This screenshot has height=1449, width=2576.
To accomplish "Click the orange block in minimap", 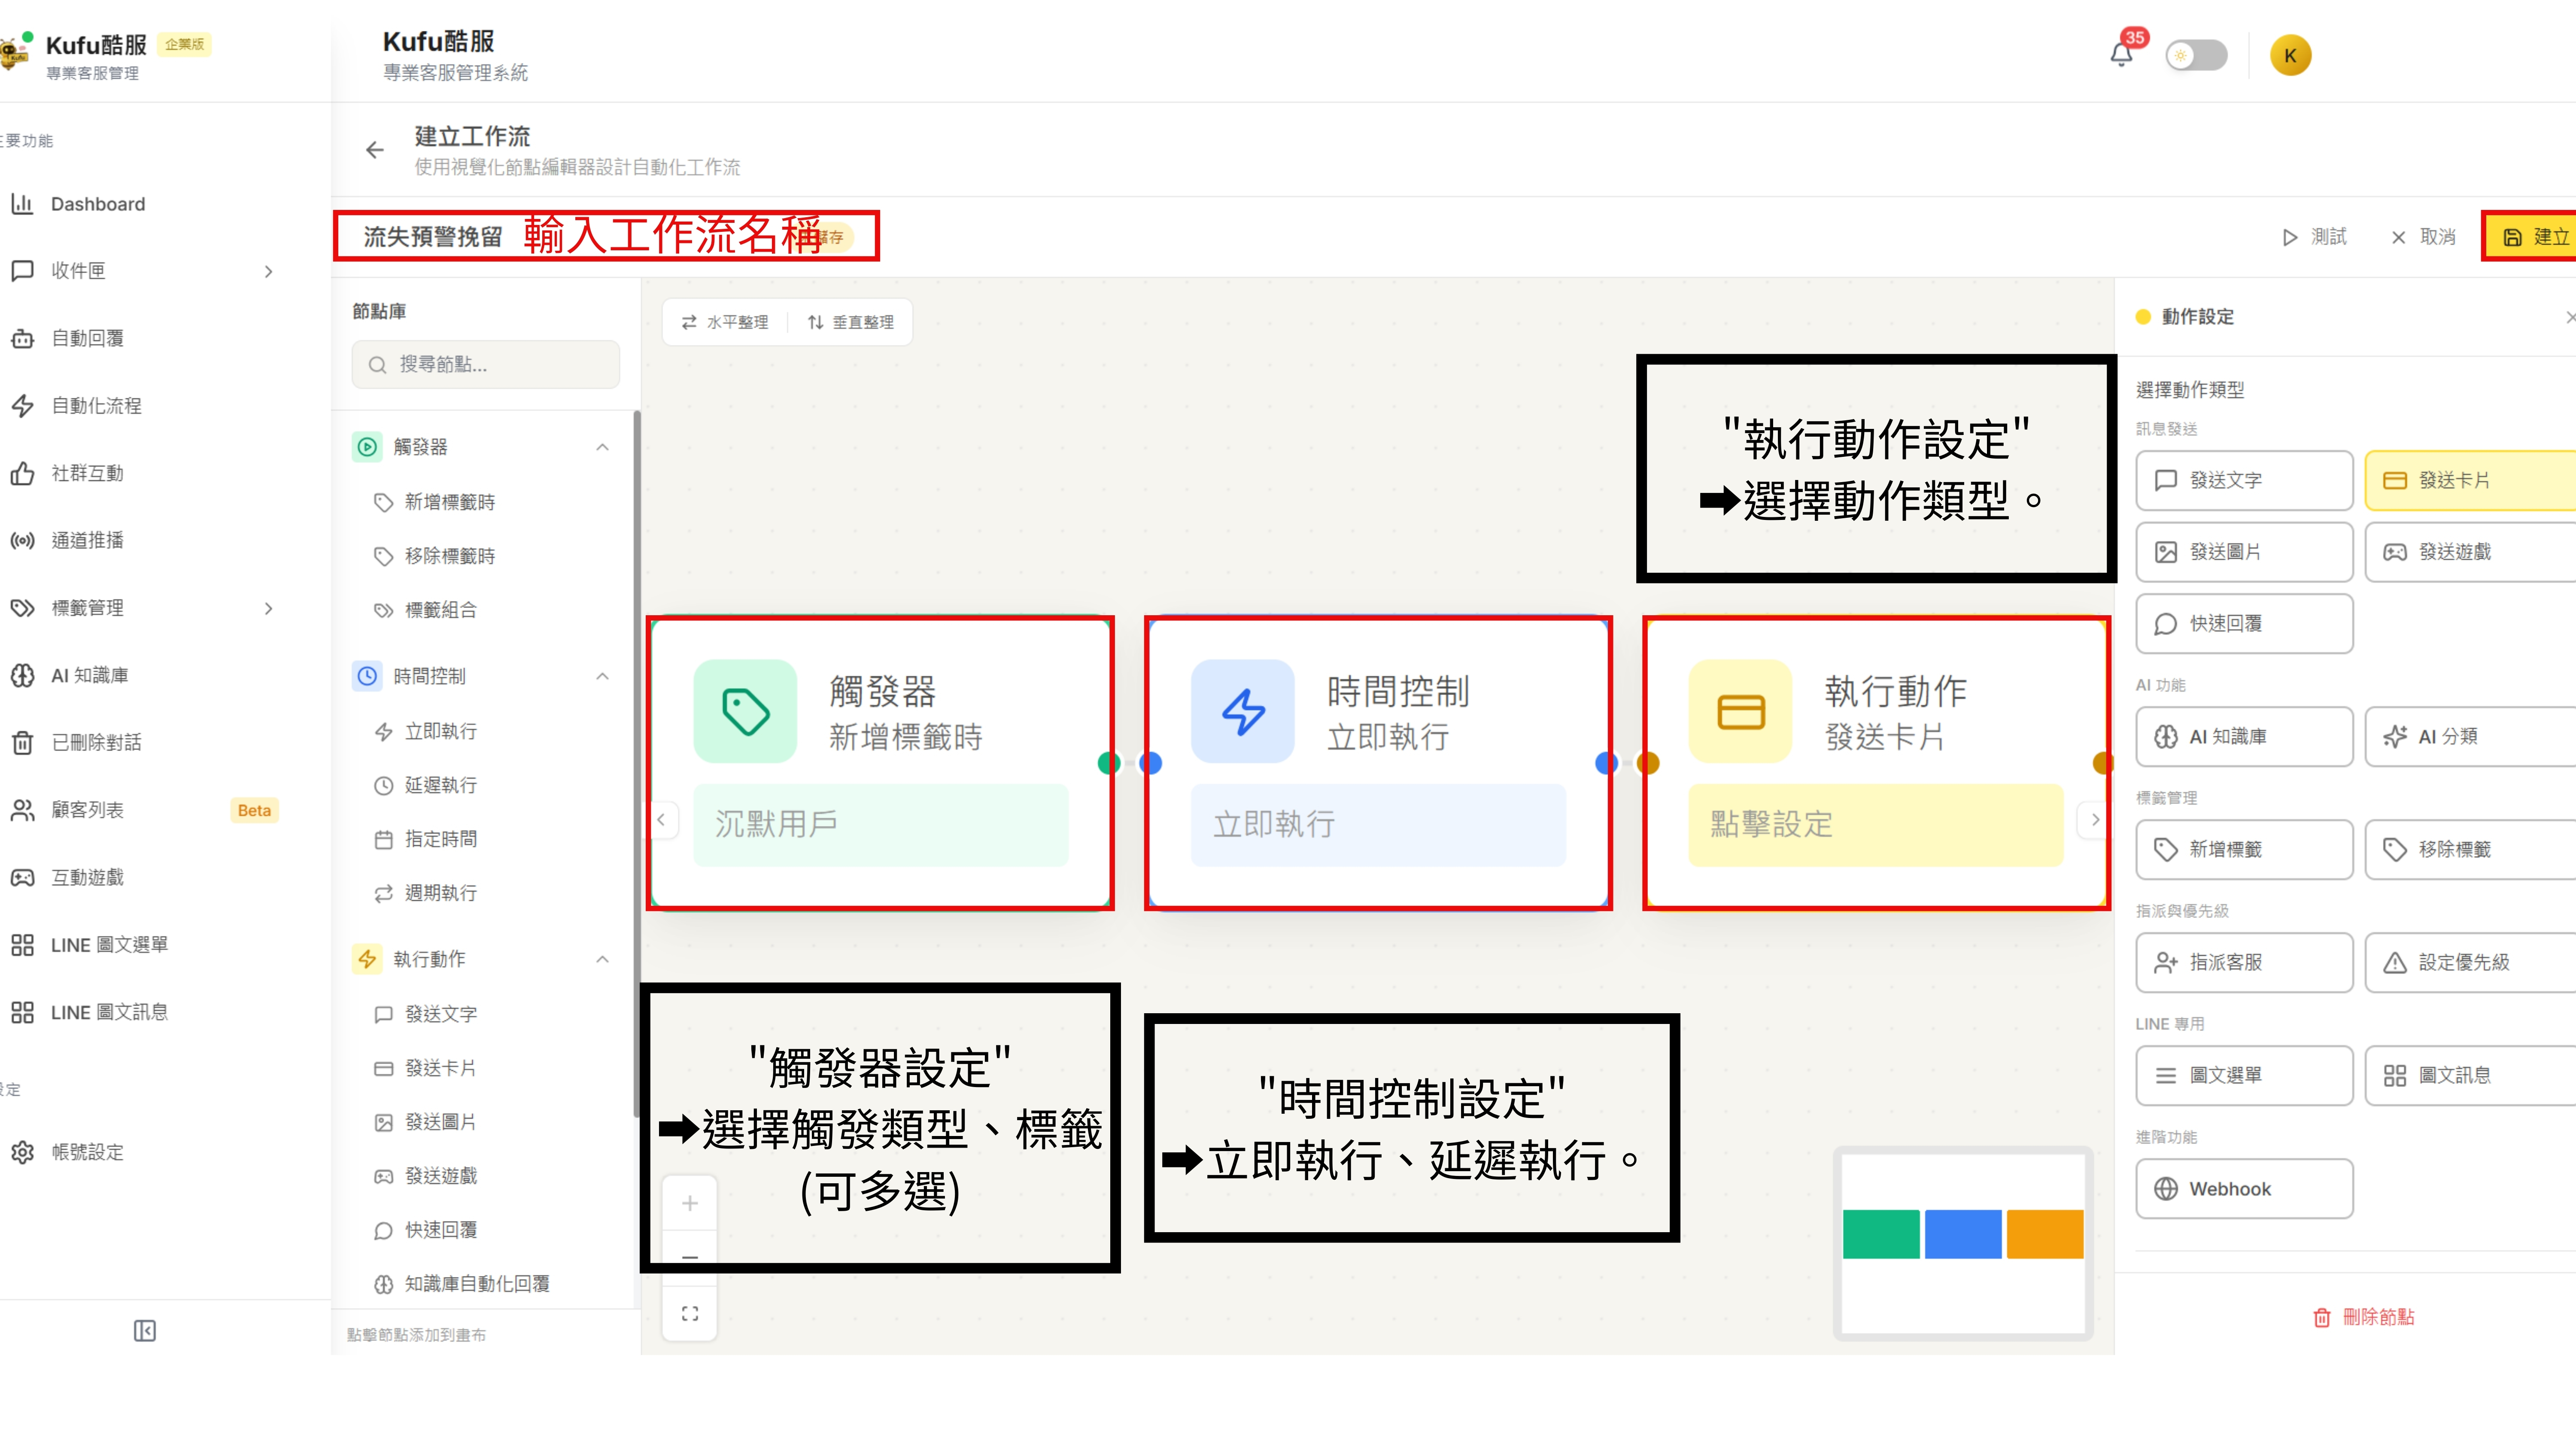I will (2044, 1233).
